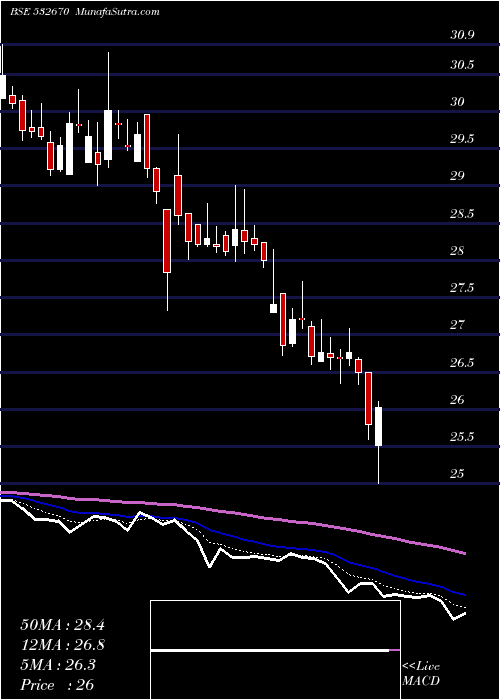This screenshot has height=700, width=500.
Task: Click the 28 price axis label
Action: click(458, 251)
